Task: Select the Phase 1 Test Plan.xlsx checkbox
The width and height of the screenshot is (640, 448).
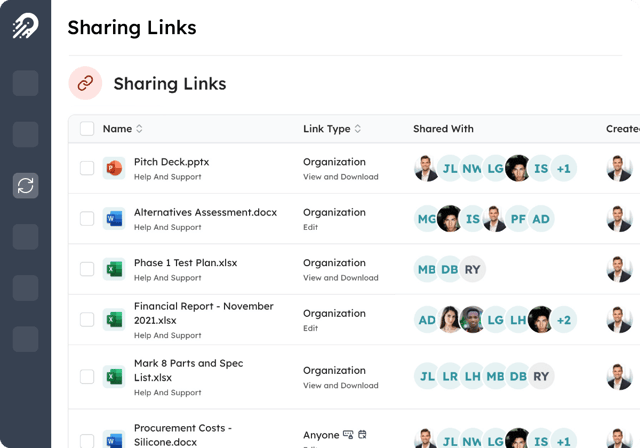Action: click(87, 269)
